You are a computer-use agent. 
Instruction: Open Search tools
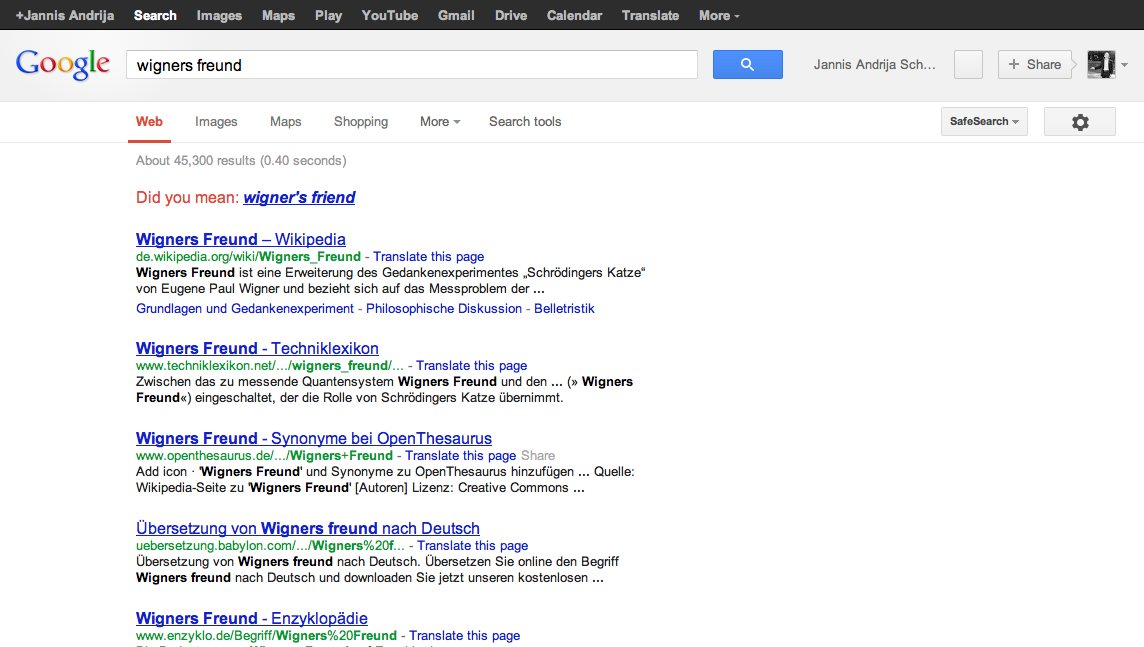click(x=525, y=122)
